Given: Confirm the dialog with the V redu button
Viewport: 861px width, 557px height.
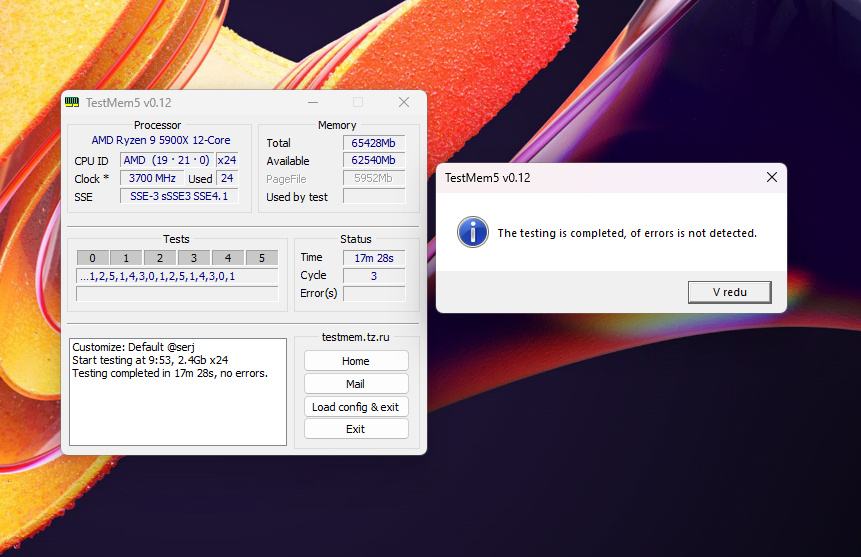Looking at the screenshot, I should pos(729,292).
